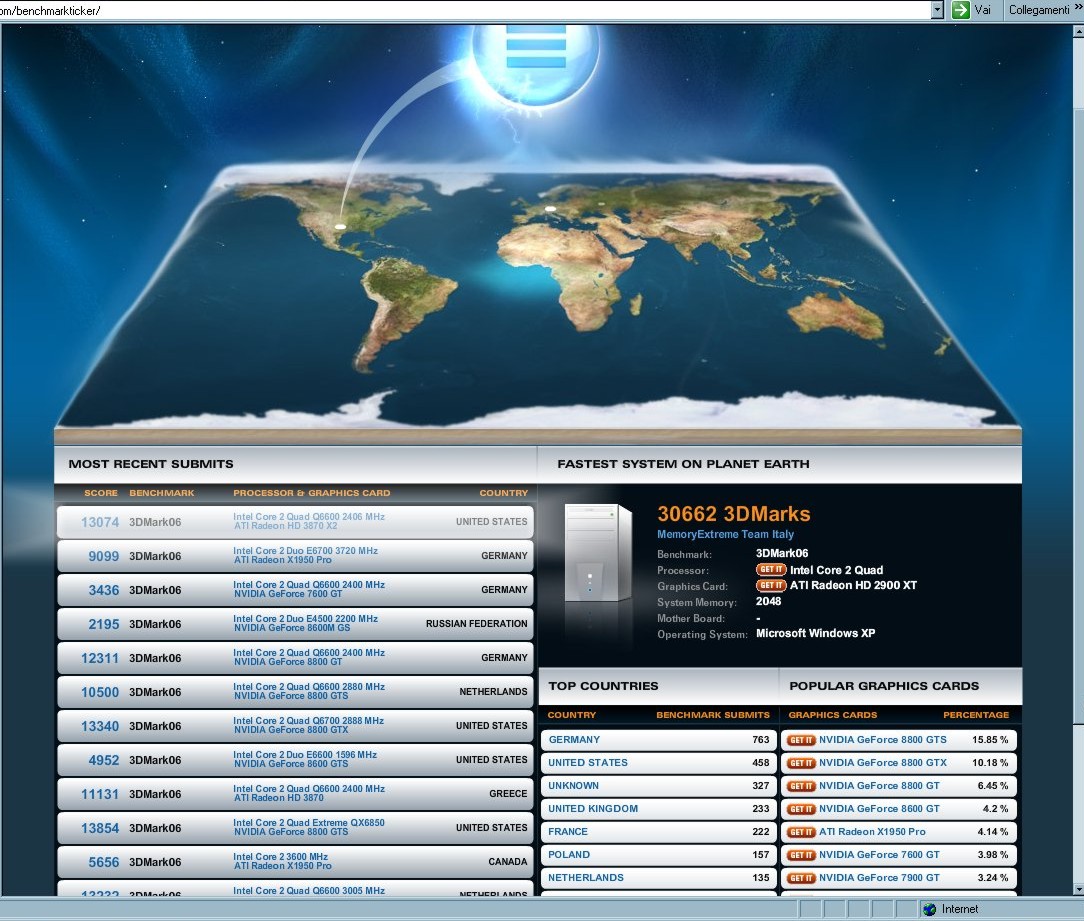Click GET IT badge for popular card GeForce 8800 GT
The image size is (1084, 921).
801,786
